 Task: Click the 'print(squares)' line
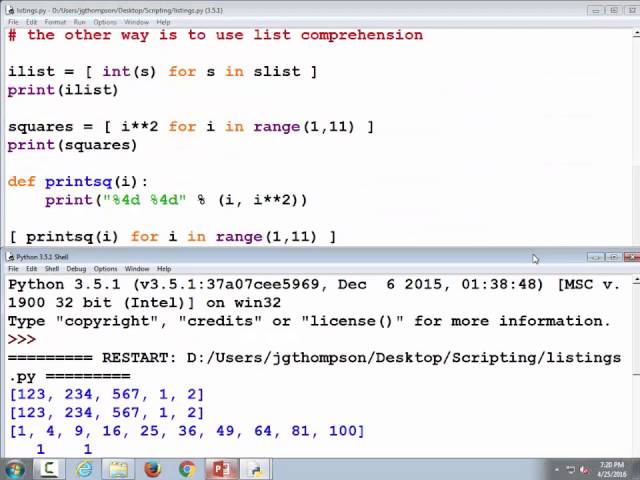[x=72, y=145]
